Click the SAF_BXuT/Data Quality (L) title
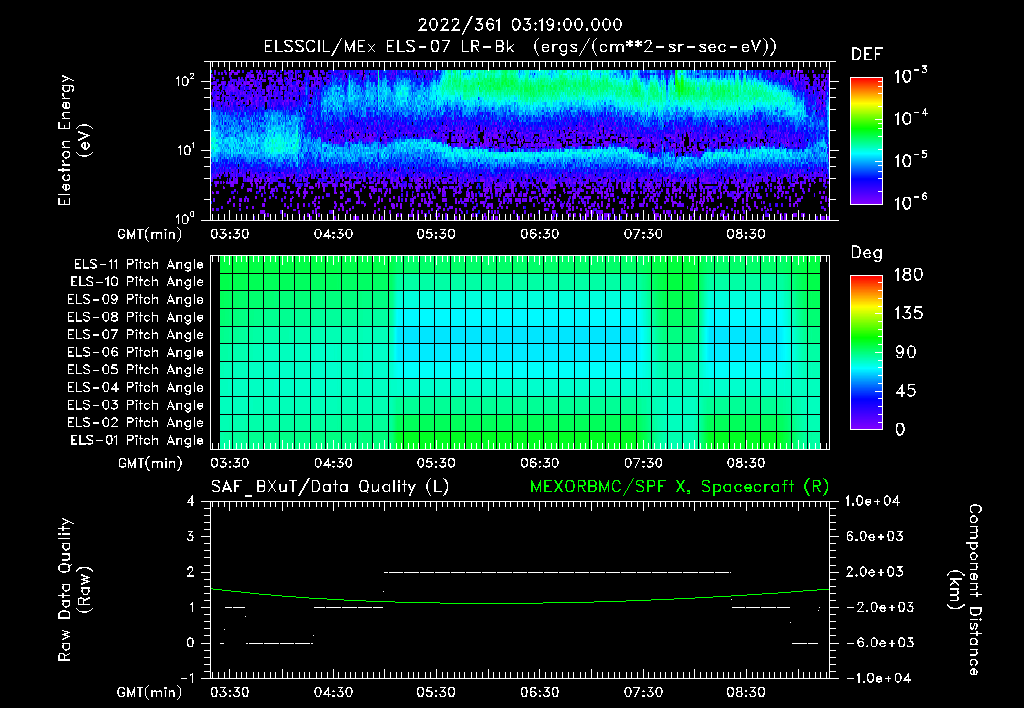This screenshot has height=708, width=1024. (x=330, y=487)
